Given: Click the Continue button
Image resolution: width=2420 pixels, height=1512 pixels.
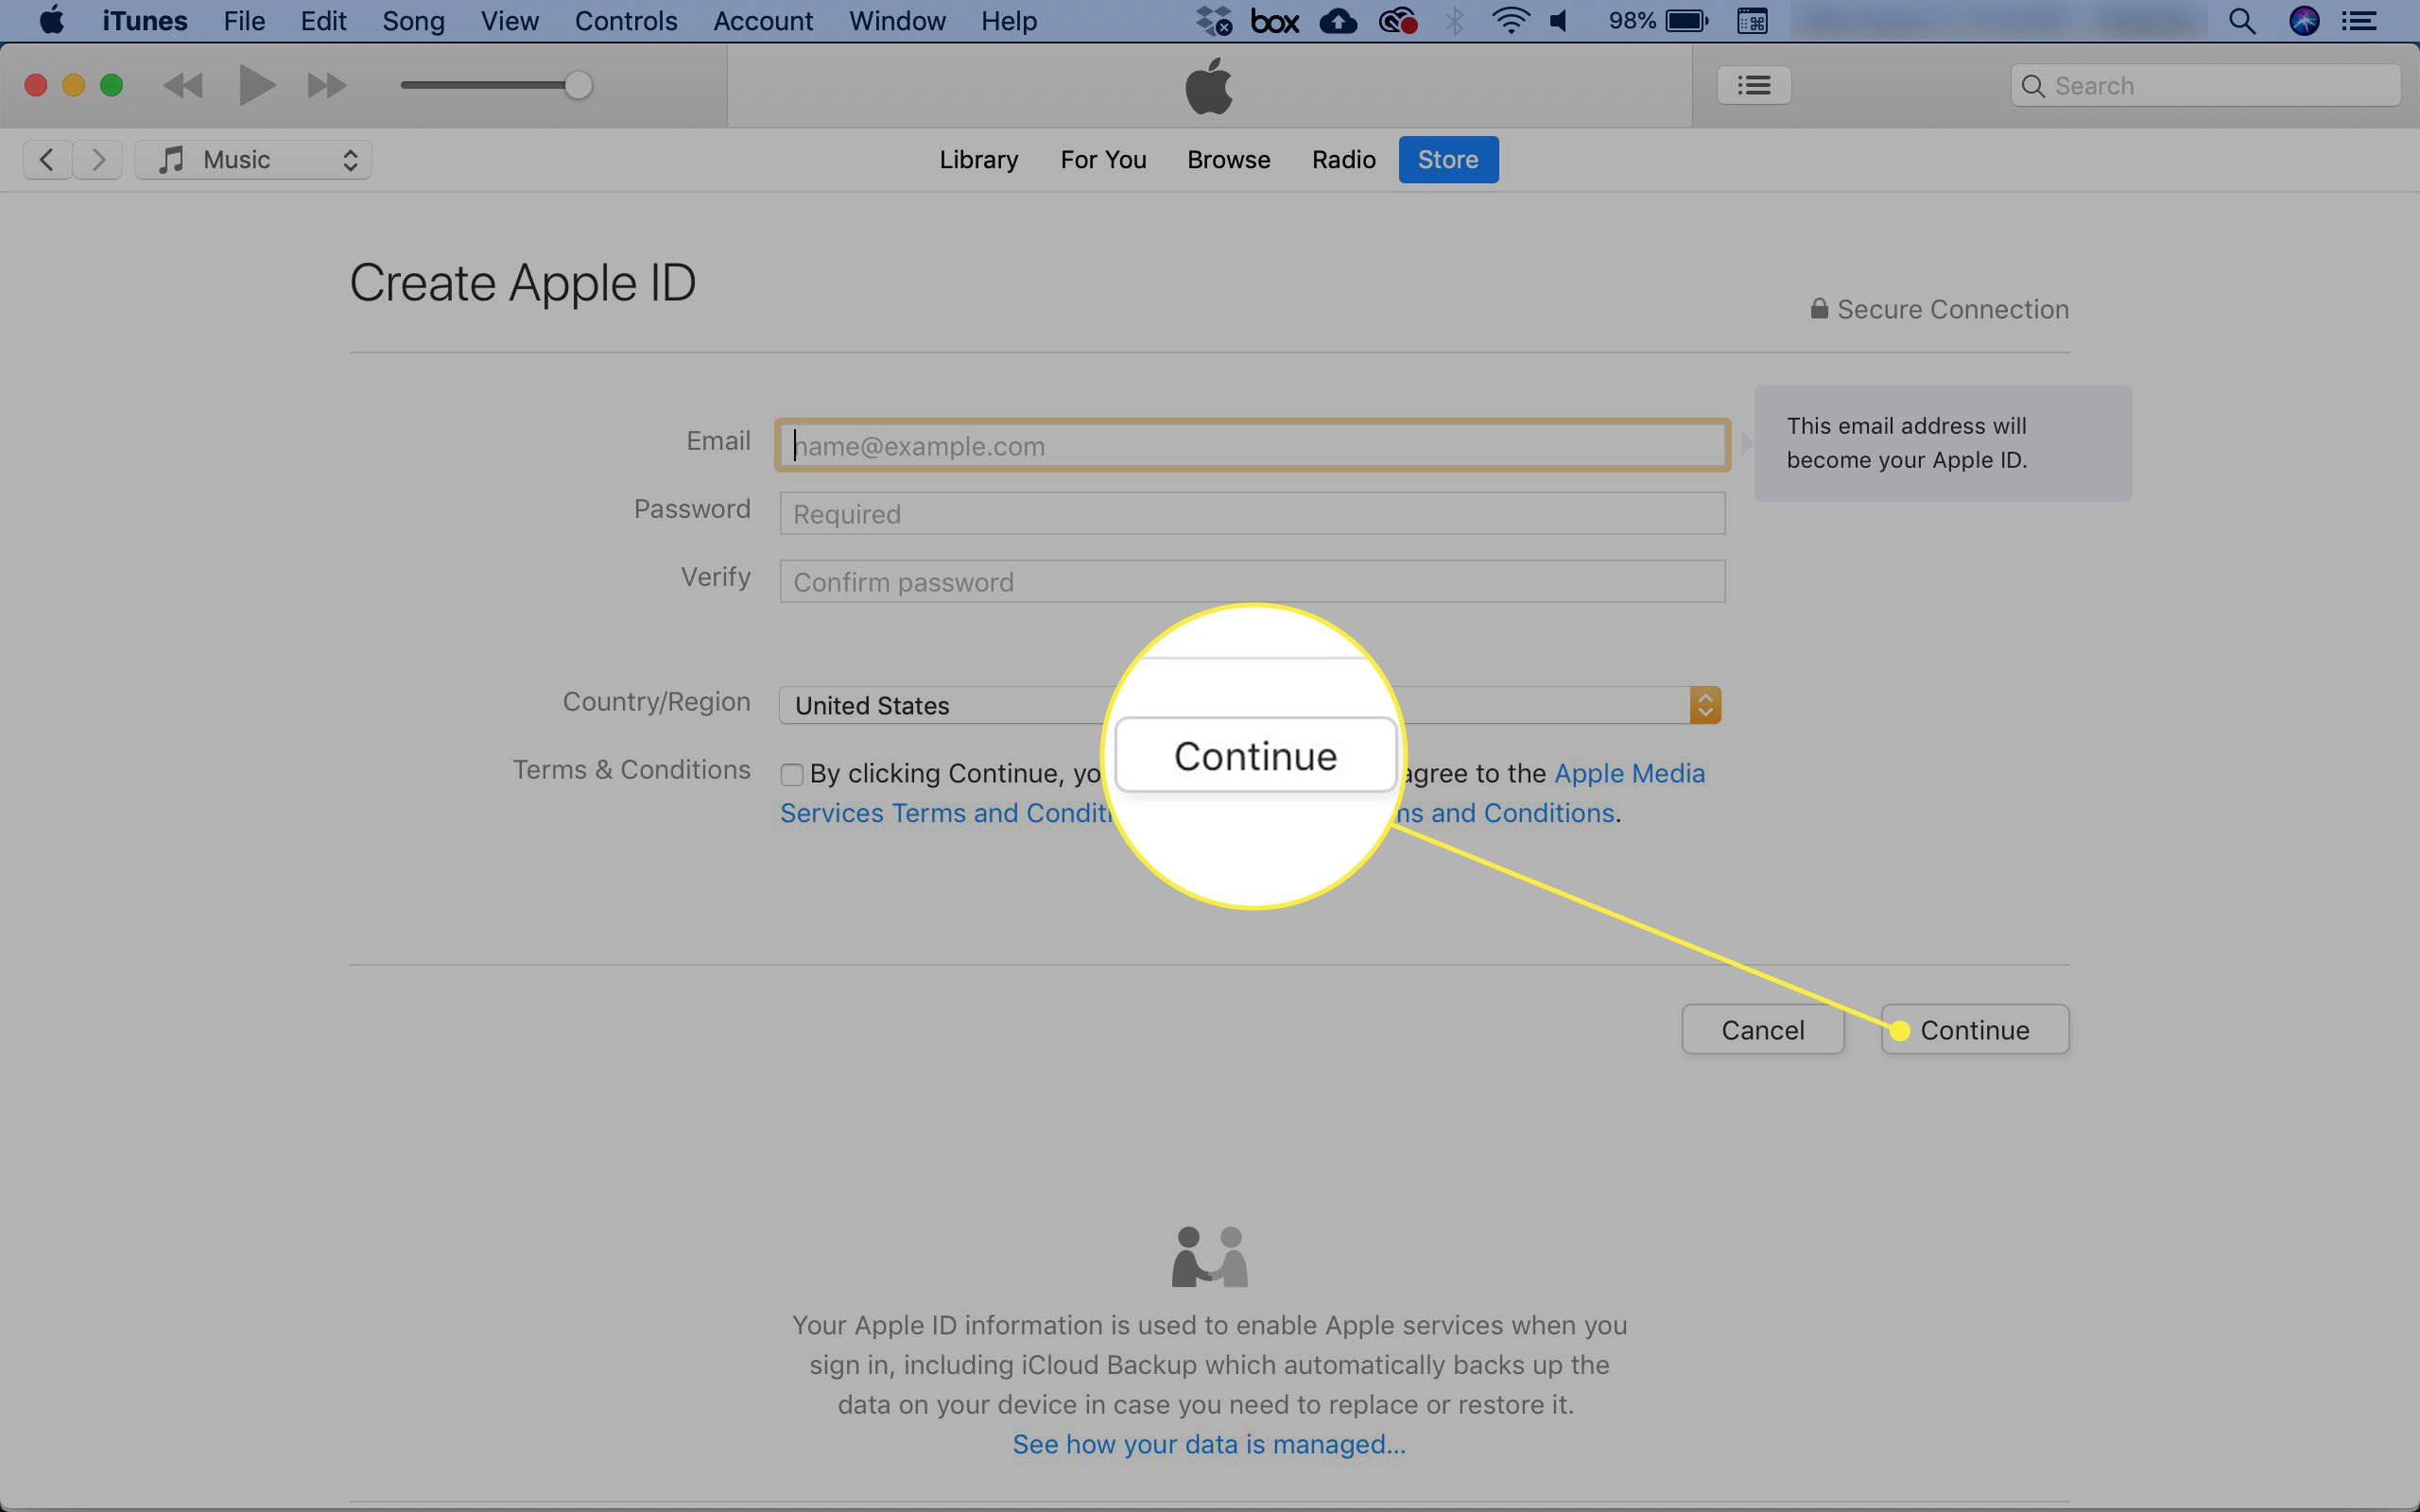Looking at the screenshot, I should click(x=1974, y=1030).
